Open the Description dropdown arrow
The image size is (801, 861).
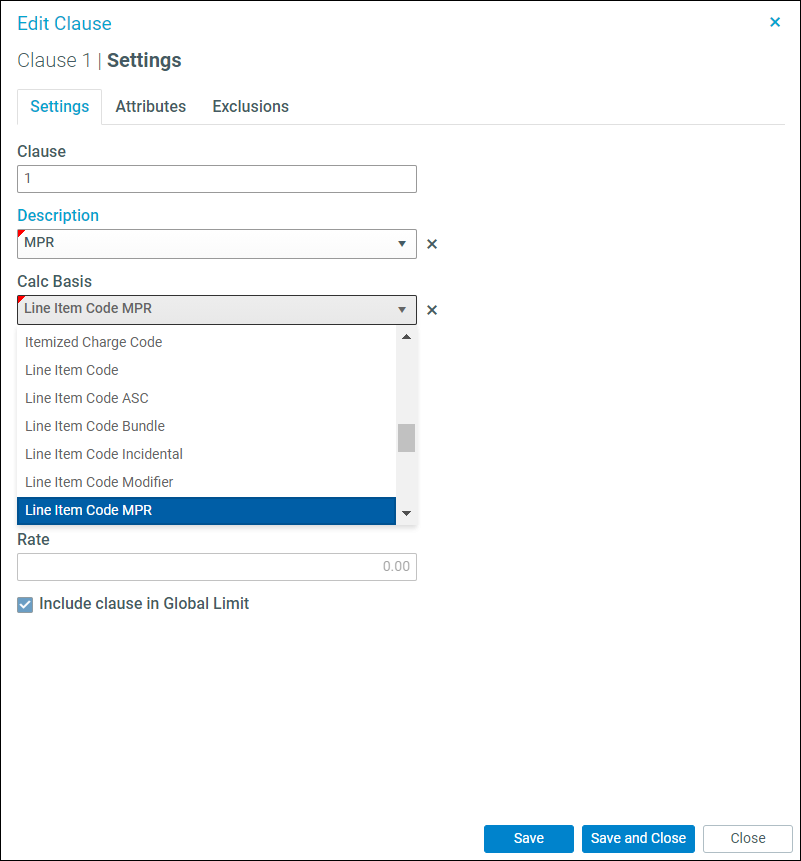402,244
